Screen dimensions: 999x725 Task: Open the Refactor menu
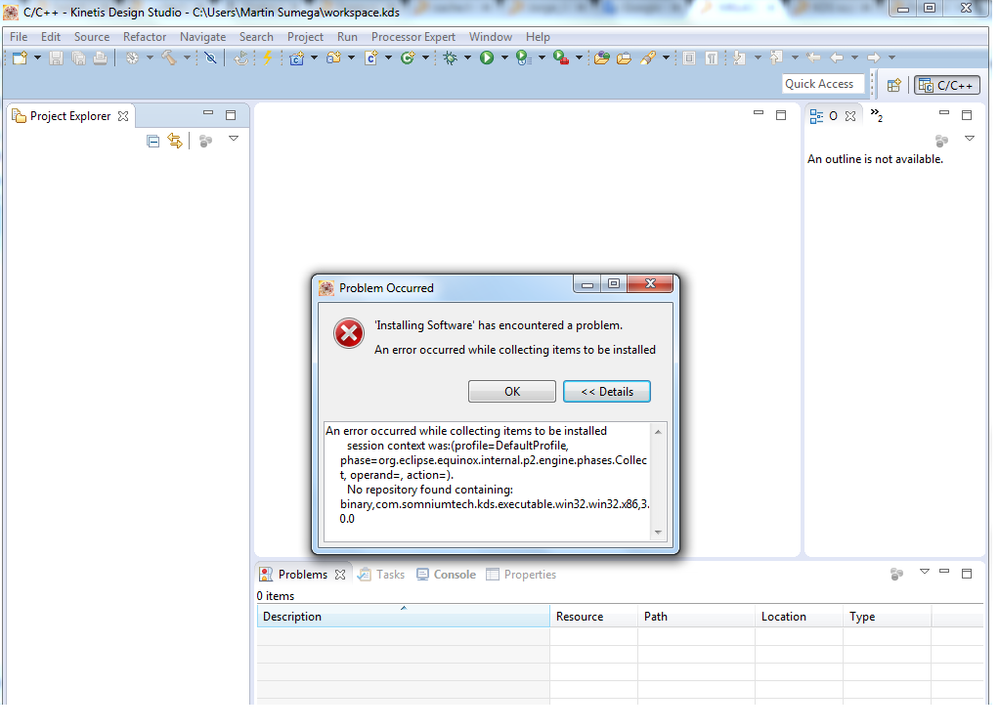(145, 37)
